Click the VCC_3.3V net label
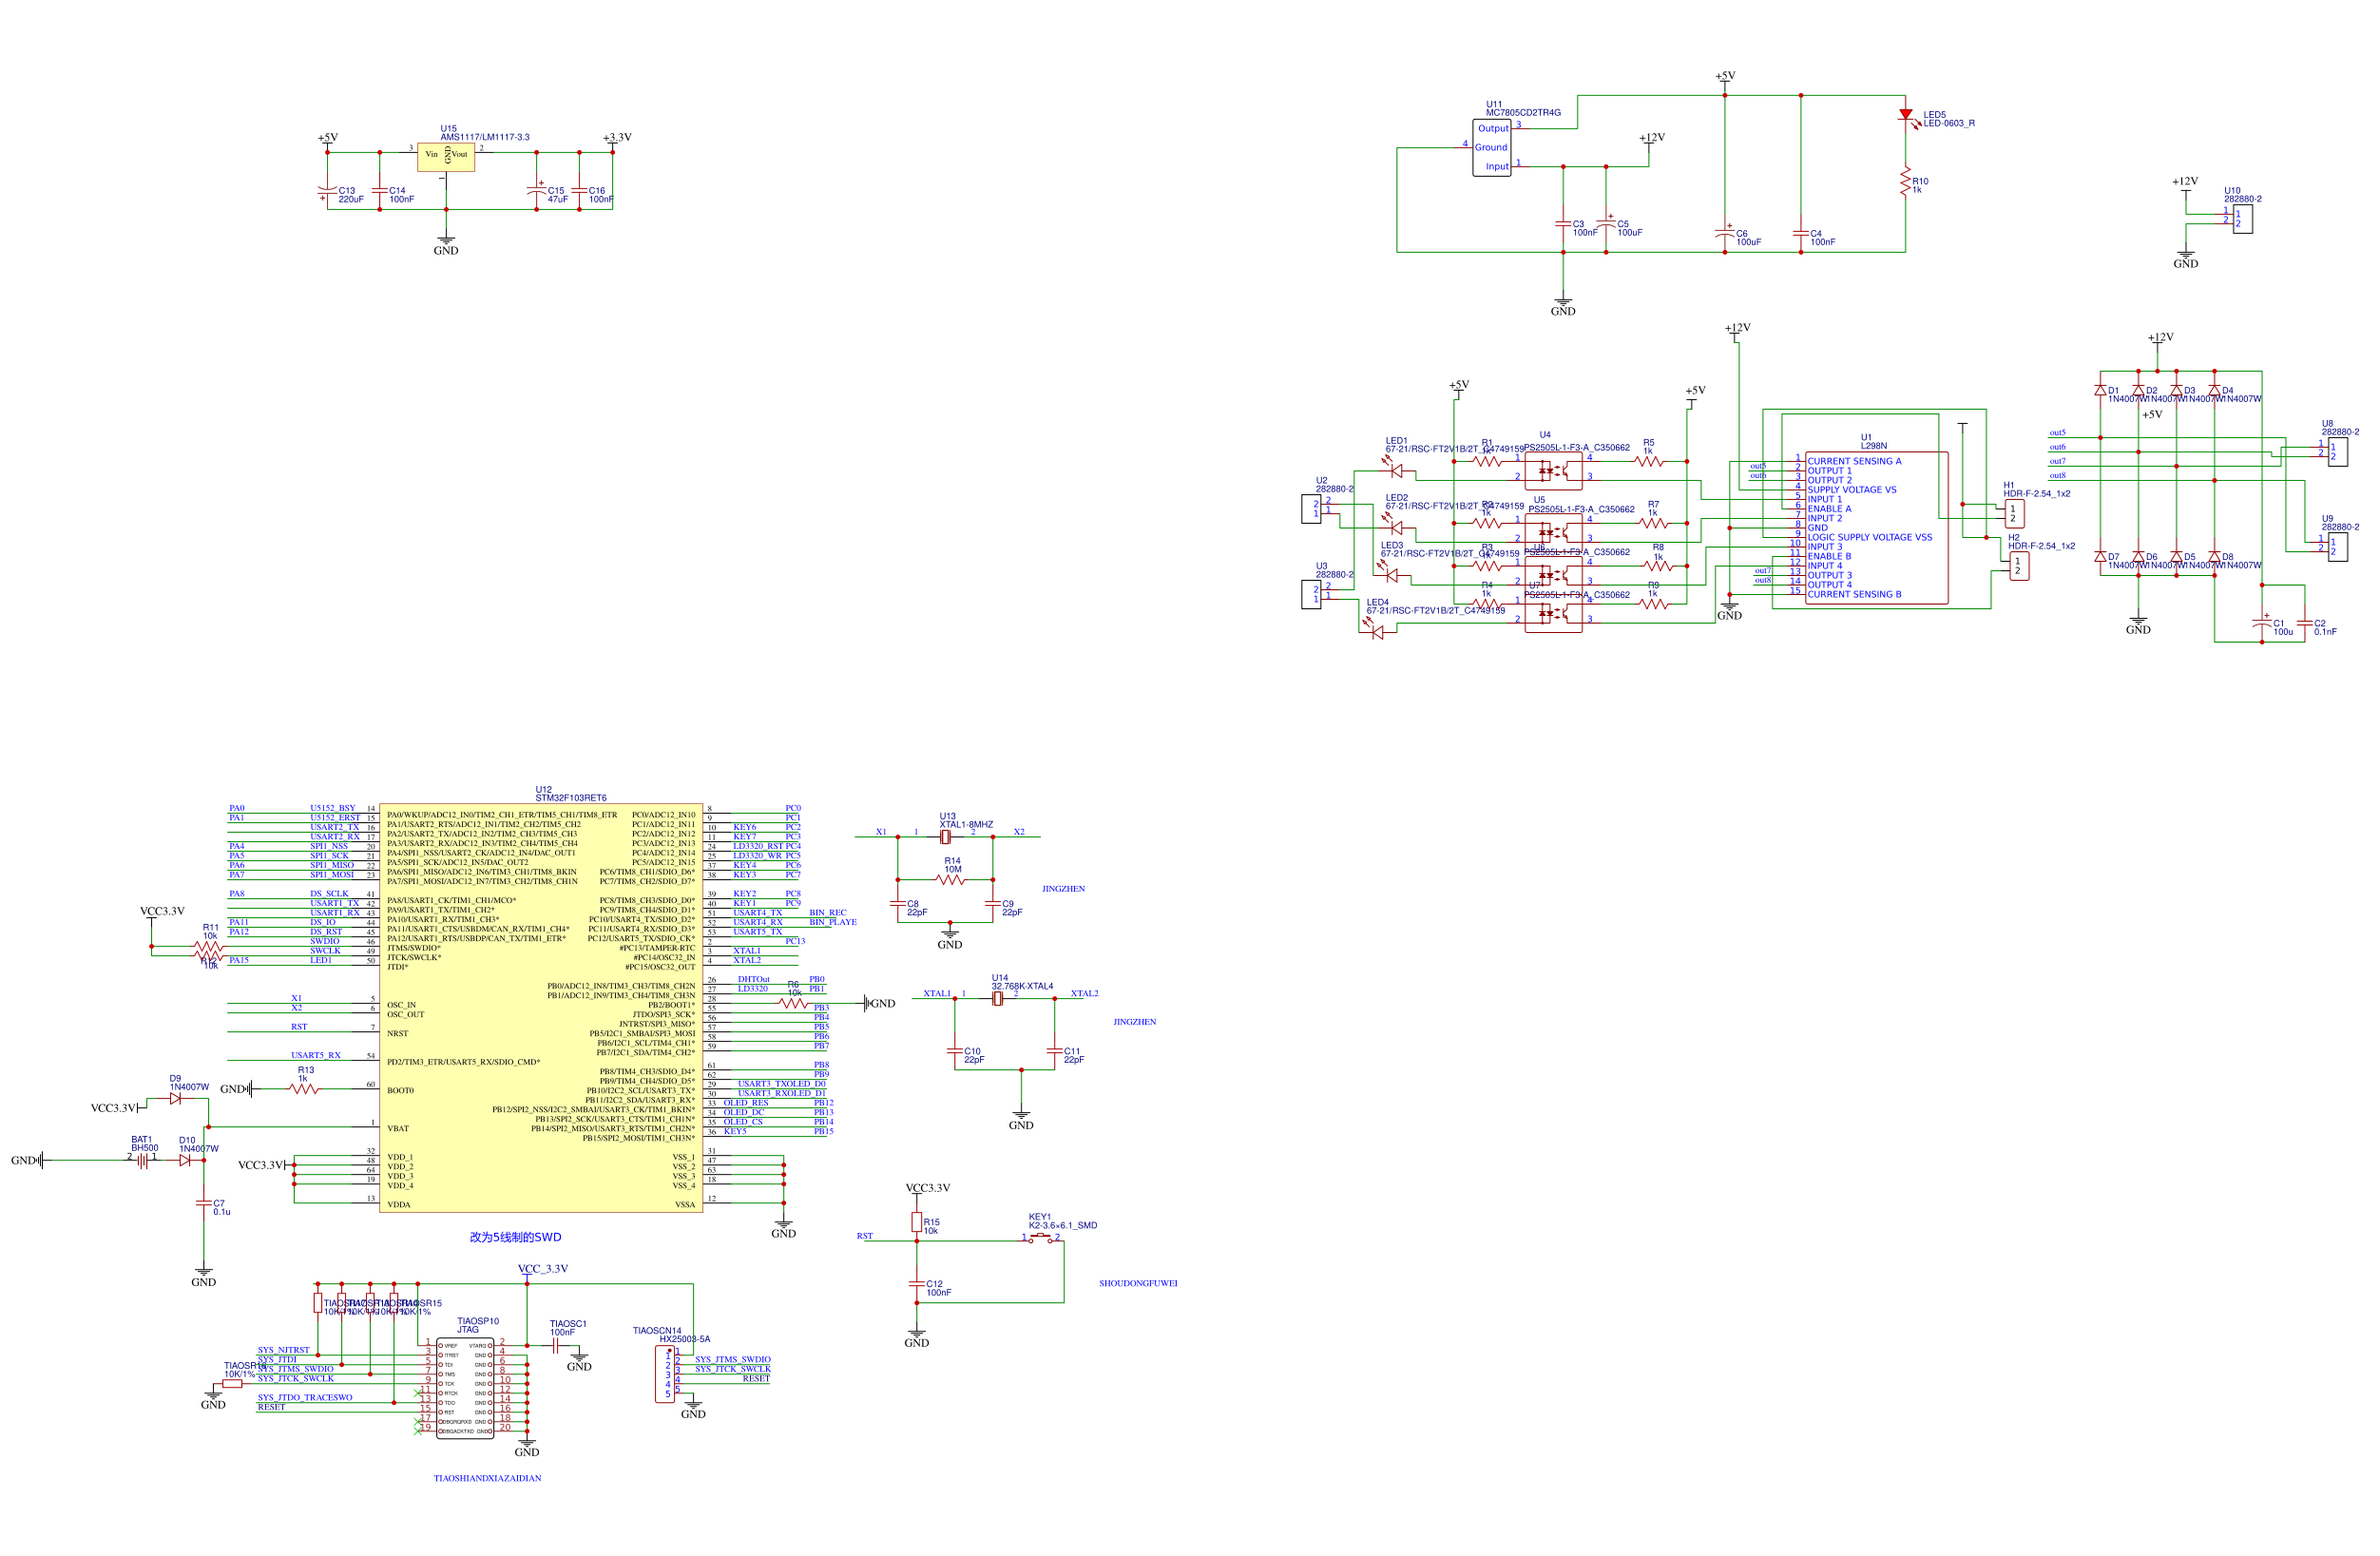Viewport: 2380px width, 1556px height. click(543, 1269)
